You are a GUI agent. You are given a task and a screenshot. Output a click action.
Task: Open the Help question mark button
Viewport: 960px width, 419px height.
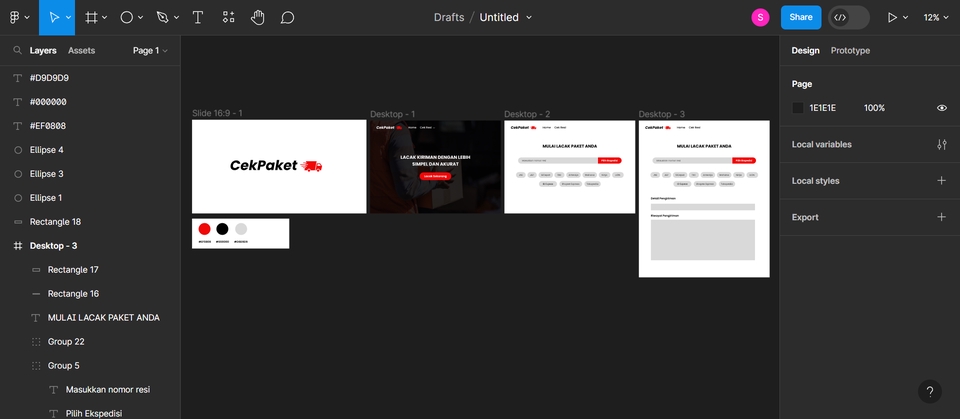[929, 391]
